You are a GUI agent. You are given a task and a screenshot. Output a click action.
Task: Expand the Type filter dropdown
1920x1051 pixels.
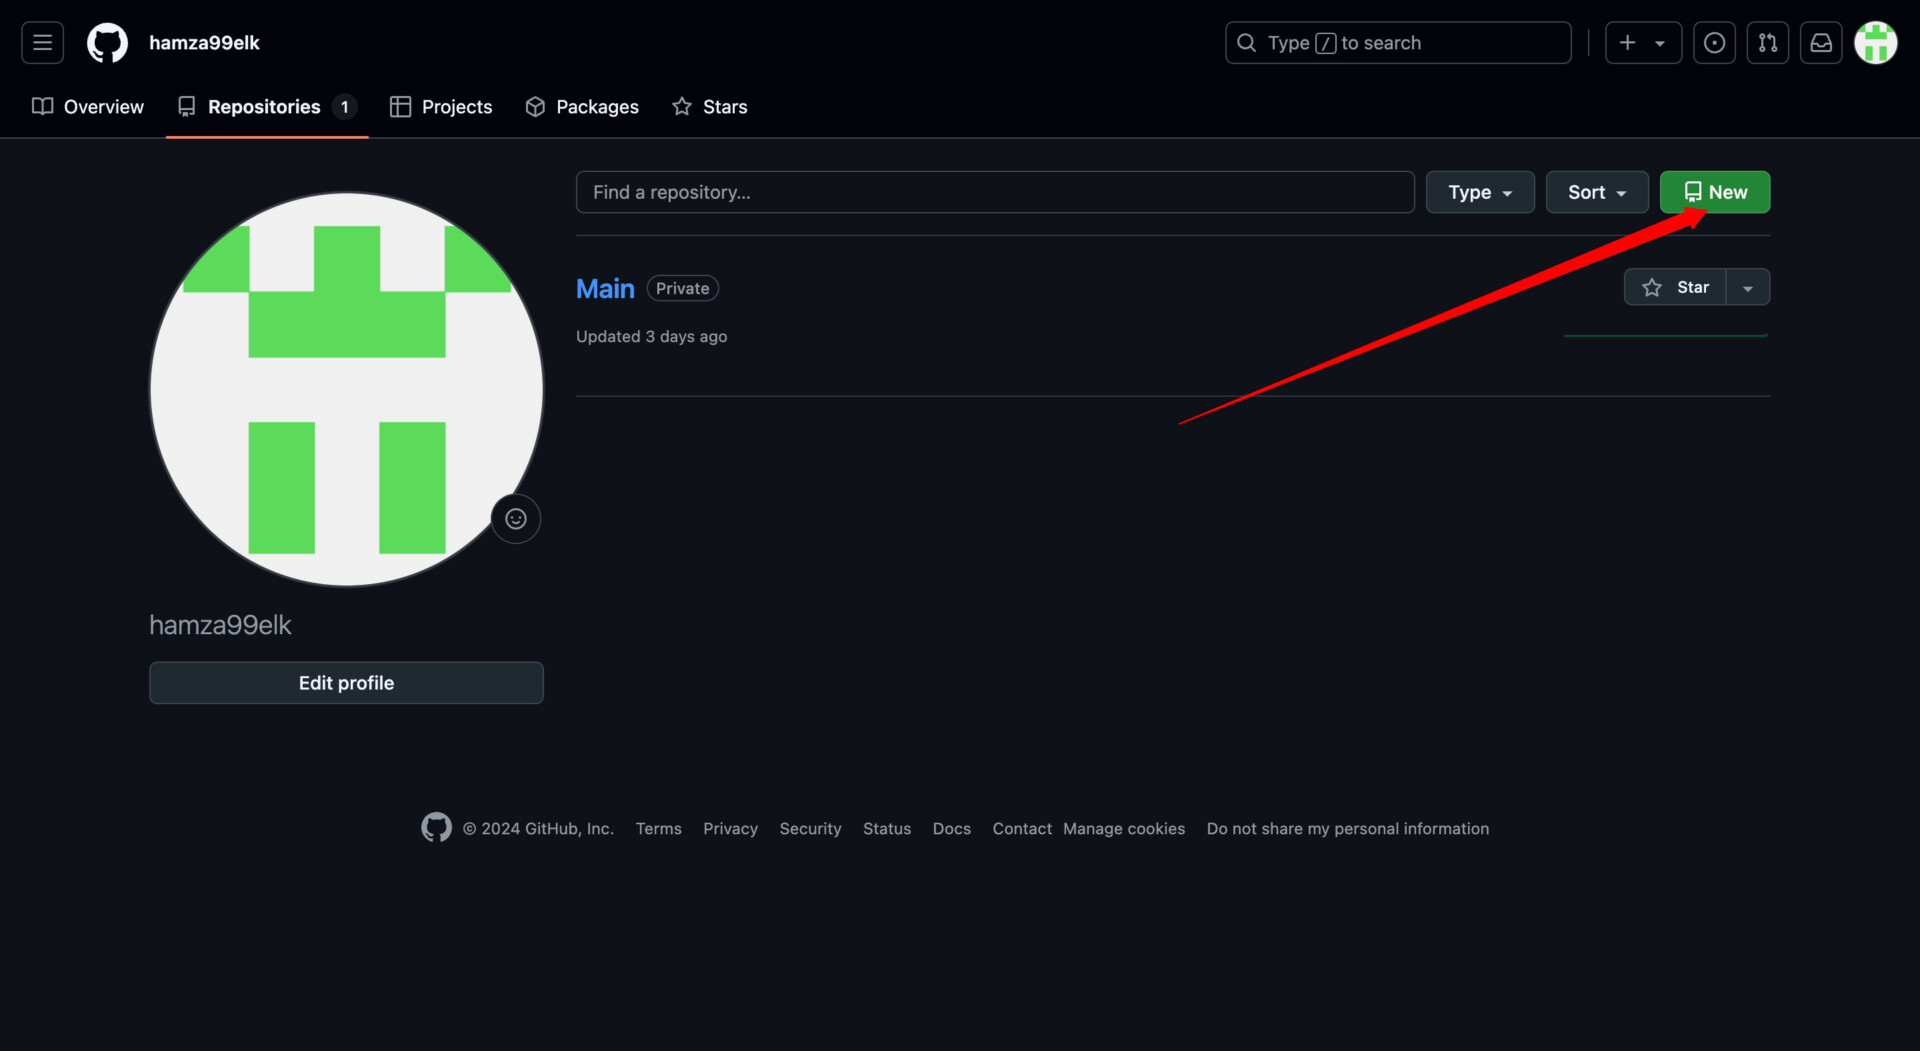(x=1479, y=192)
